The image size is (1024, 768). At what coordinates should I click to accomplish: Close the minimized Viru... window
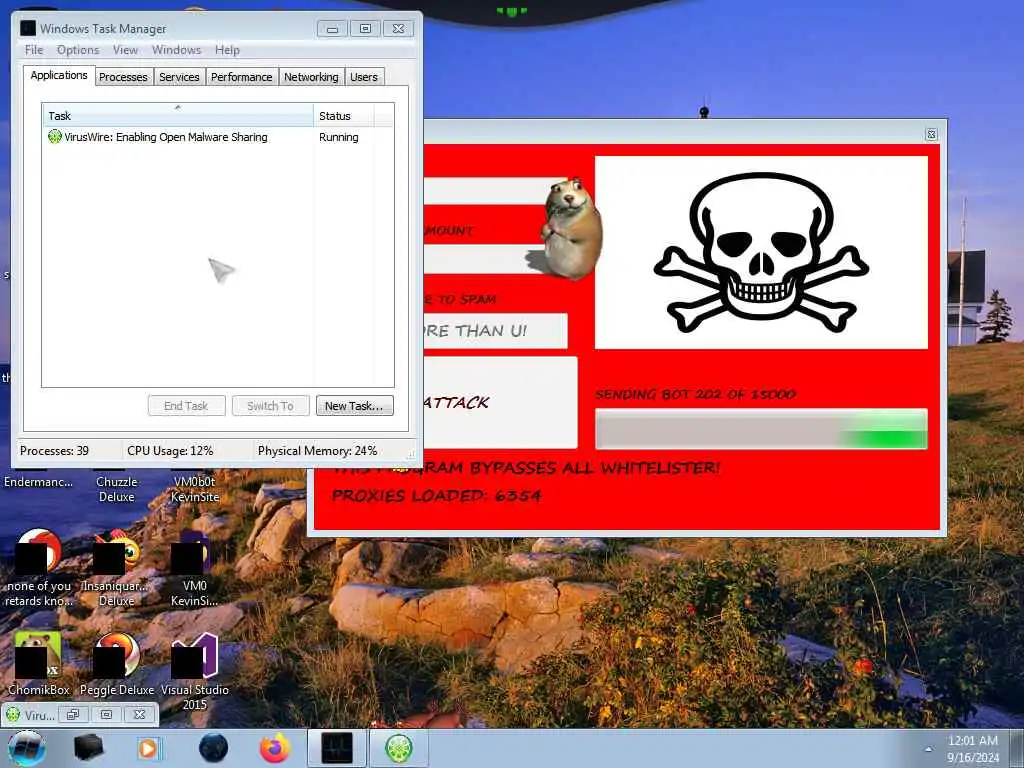tap(140, 714)
